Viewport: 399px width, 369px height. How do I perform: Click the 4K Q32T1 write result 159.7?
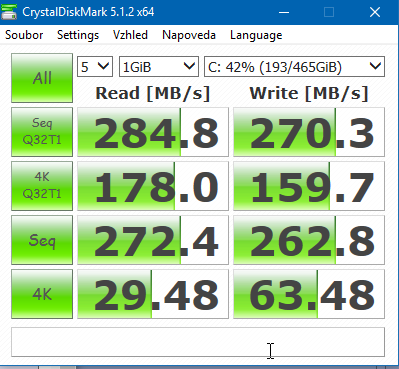309,186
